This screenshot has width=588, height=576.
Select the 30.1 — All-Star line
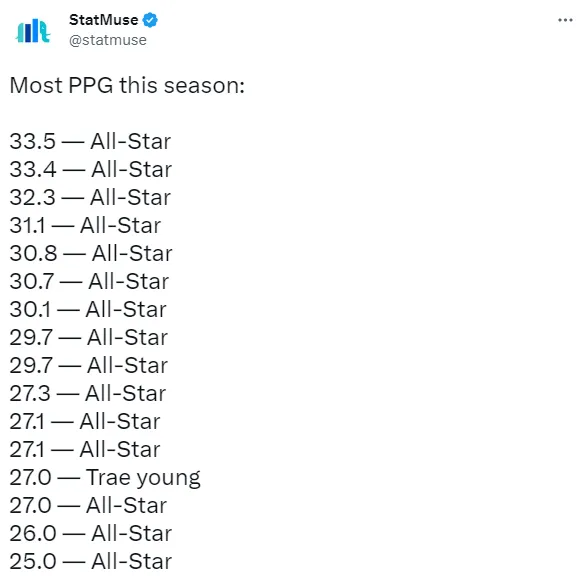(88, 309)
